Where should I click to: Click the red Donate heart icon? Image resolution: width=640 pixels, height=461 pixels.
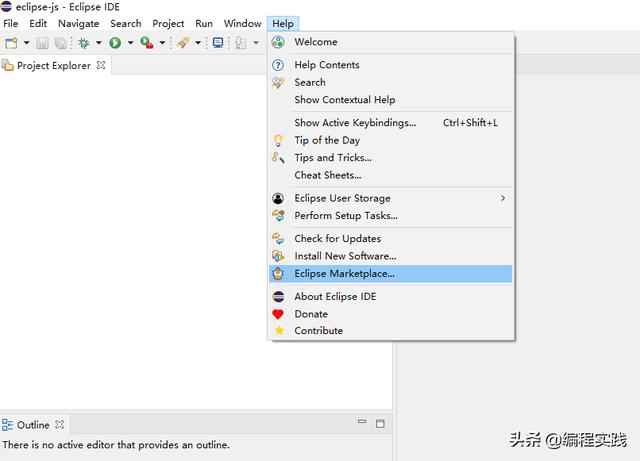click(x=278, y=314)
